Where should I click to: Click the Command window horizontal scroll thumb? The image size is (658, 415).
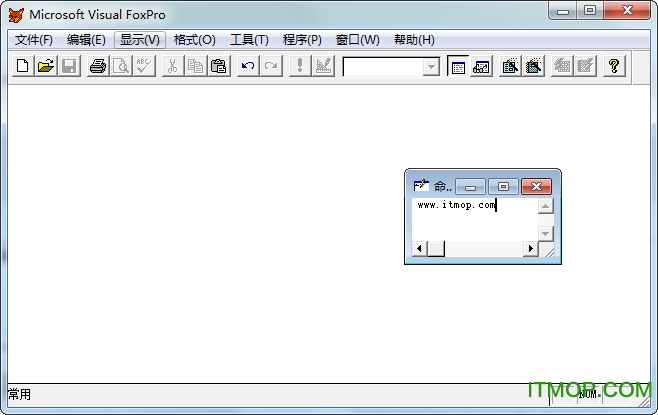tap(436, 249)
